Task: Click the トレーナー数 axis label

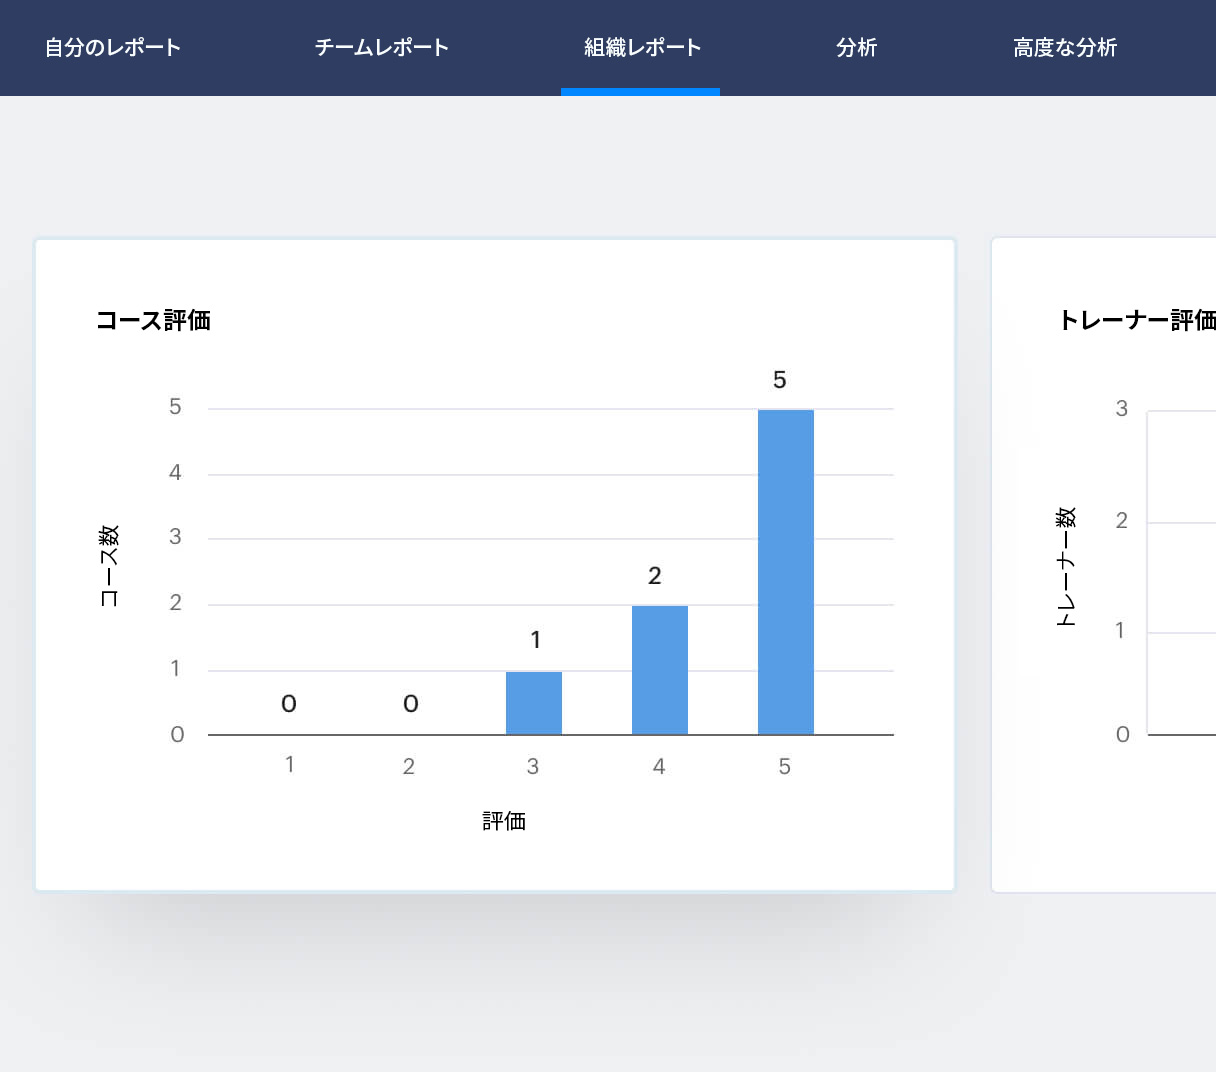Action: pos(1067,565)
